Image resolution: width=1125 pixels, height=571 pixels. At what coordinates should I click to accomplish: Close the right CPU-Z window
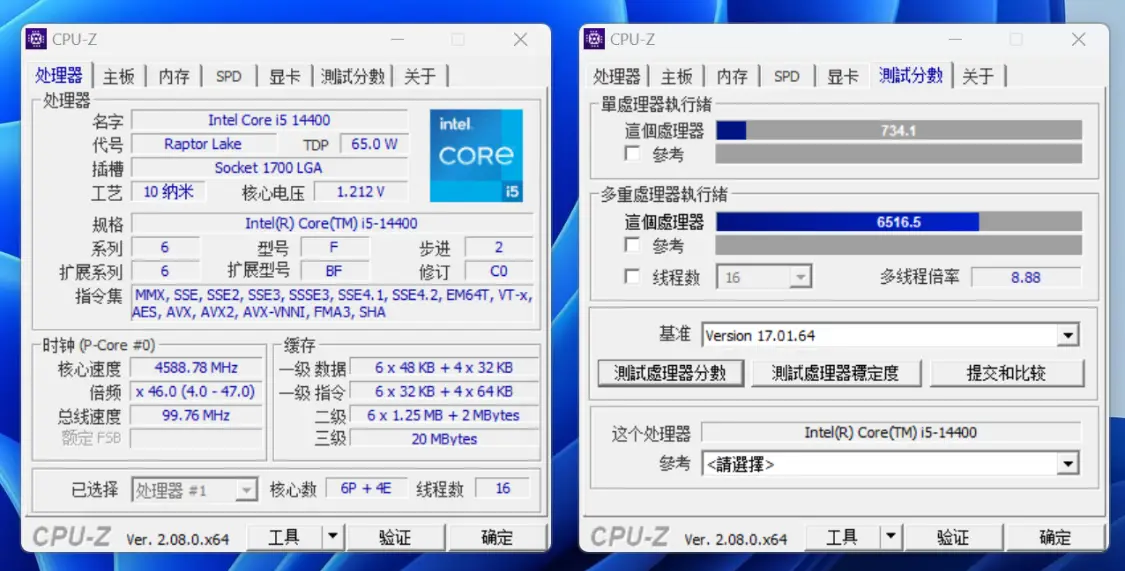1078,39
